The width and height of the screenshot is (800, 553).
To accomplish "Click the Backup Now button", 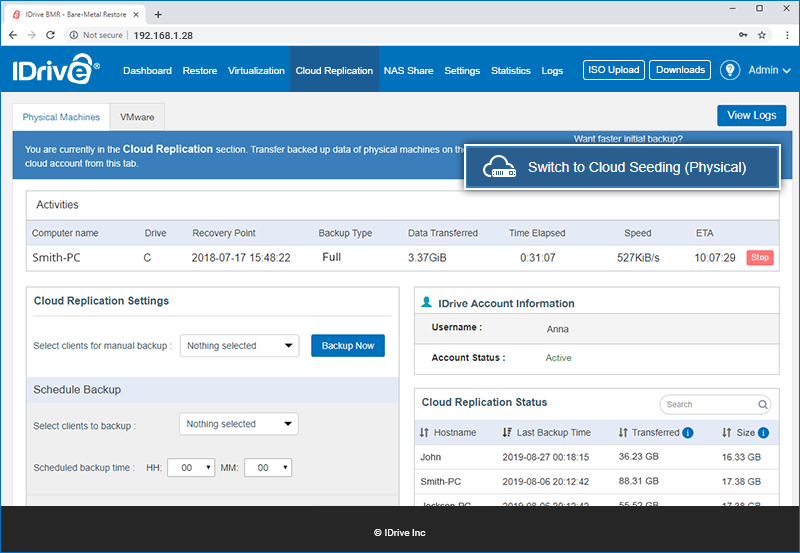I will tap(348, 345).
